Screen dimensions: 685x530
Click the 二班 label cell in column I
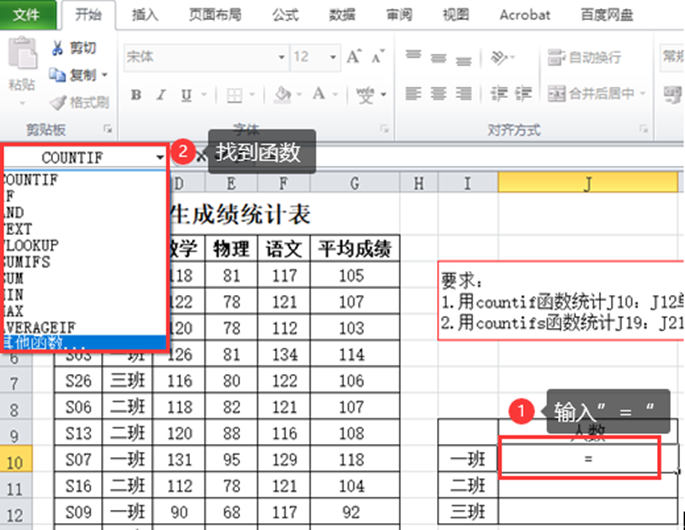click(468, 485)
